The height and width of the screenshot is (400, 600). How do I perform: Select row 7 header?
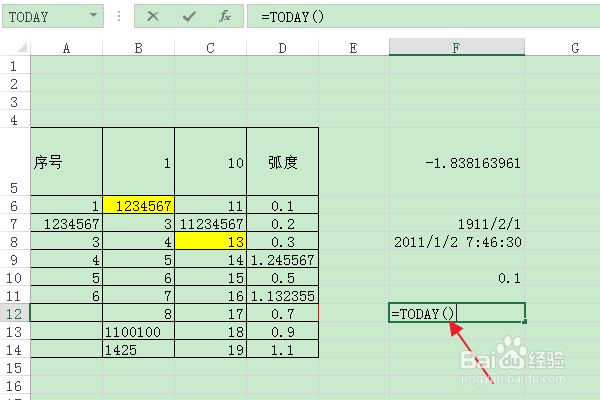(x=15, y=223)
